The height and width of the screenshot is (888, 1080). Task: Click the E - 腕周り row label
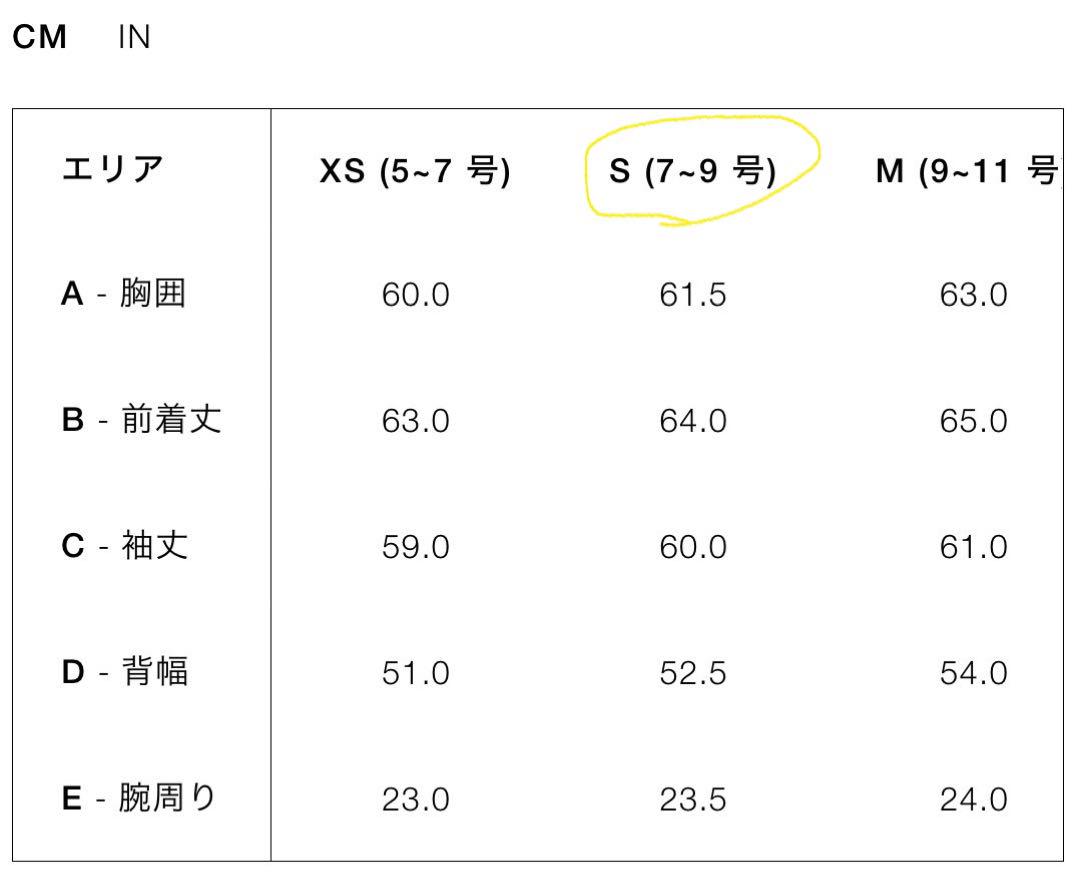coord(138,798)
